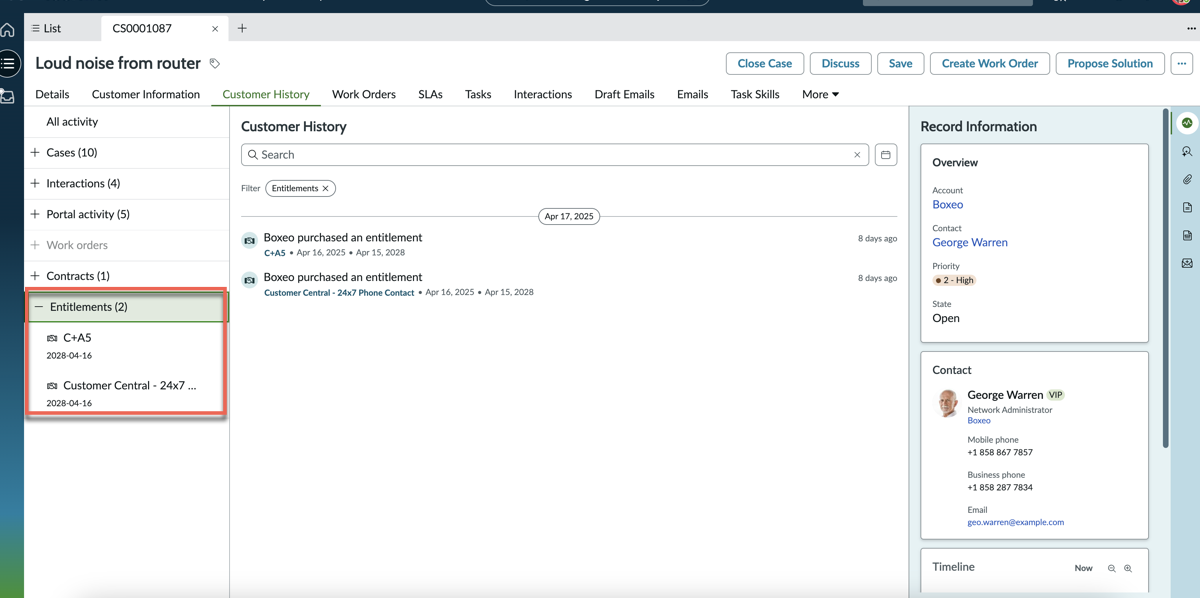Open the three-dot more actions button
1200x598 pixels.
tap(1182, 63)
